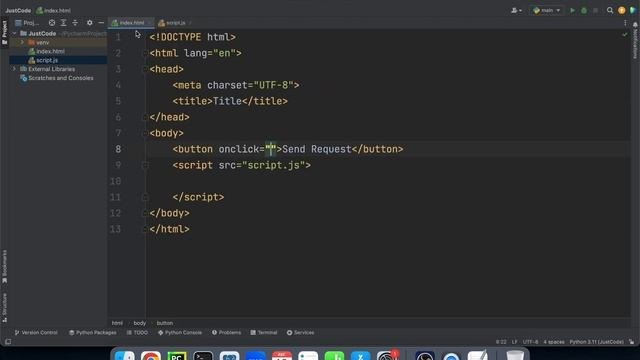The height and width of the screenshot is (360, 640).
Task: Click the html breadcrumb
Action: pyautogui.click(x=117, y=323)
